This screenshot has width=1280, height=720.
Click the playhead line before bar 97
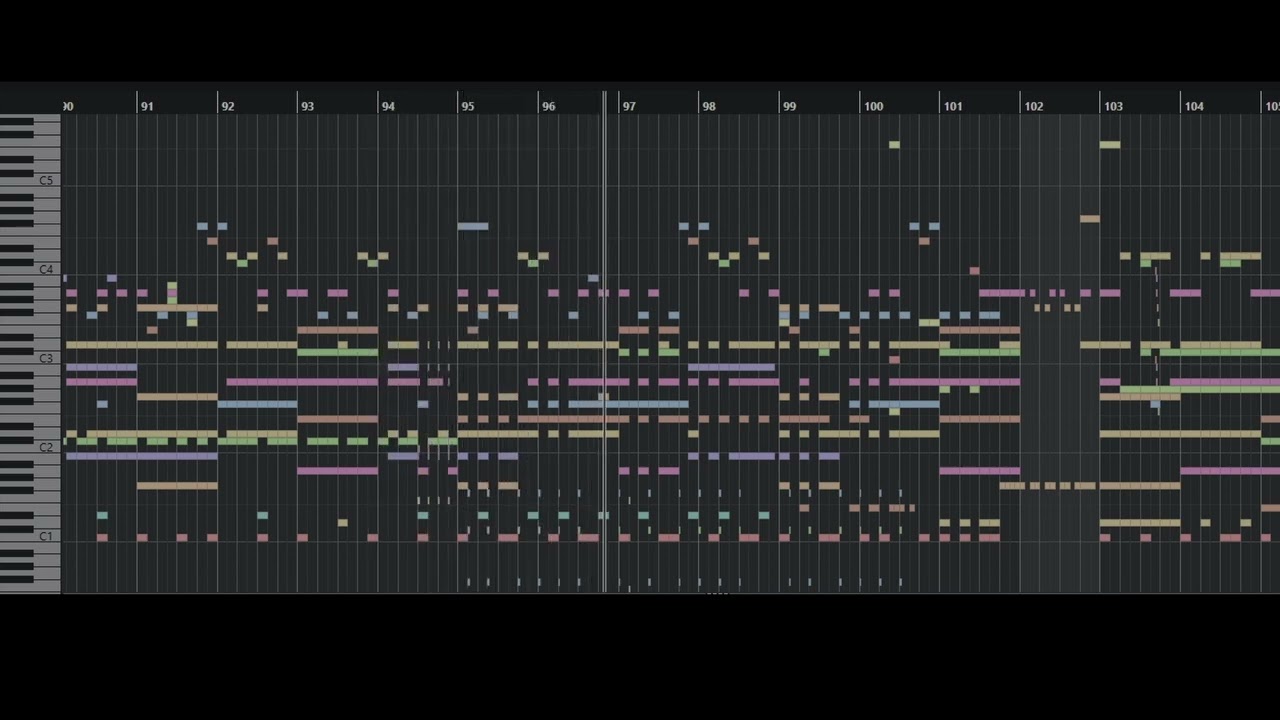pos(605,300)
